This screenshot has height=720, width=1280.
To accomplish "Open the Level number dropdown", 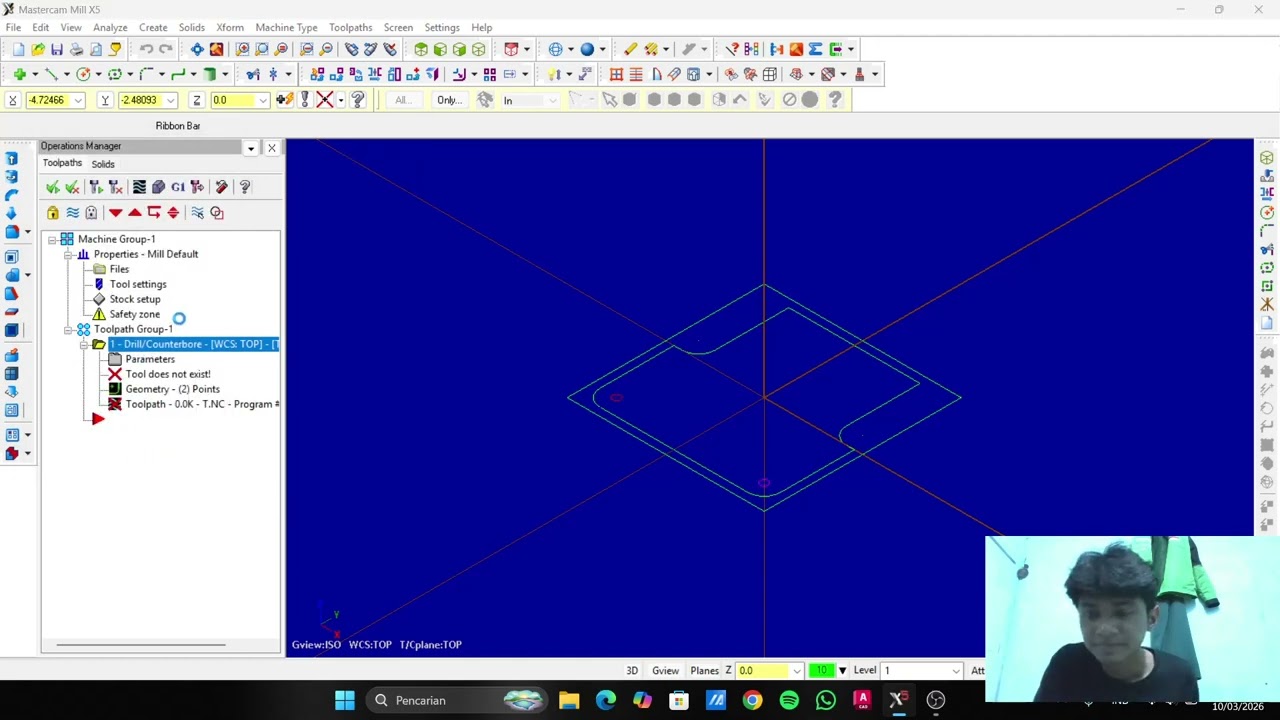I will point(956,671).
